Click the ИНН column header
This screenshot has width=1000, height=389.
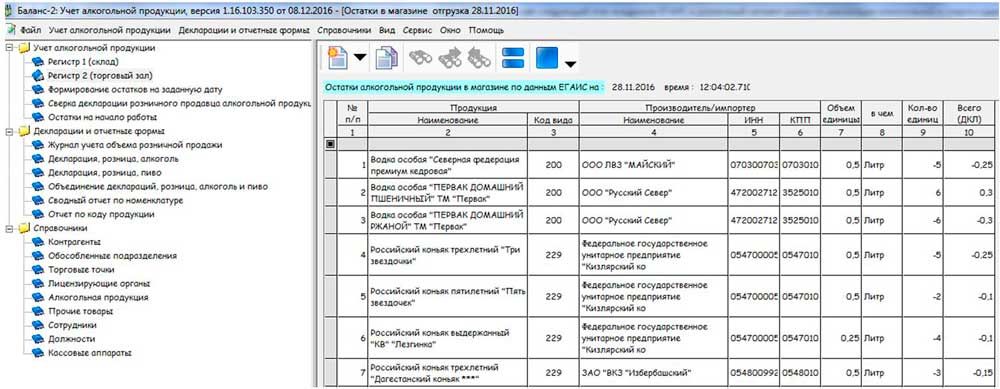click(x=754, y=120)
